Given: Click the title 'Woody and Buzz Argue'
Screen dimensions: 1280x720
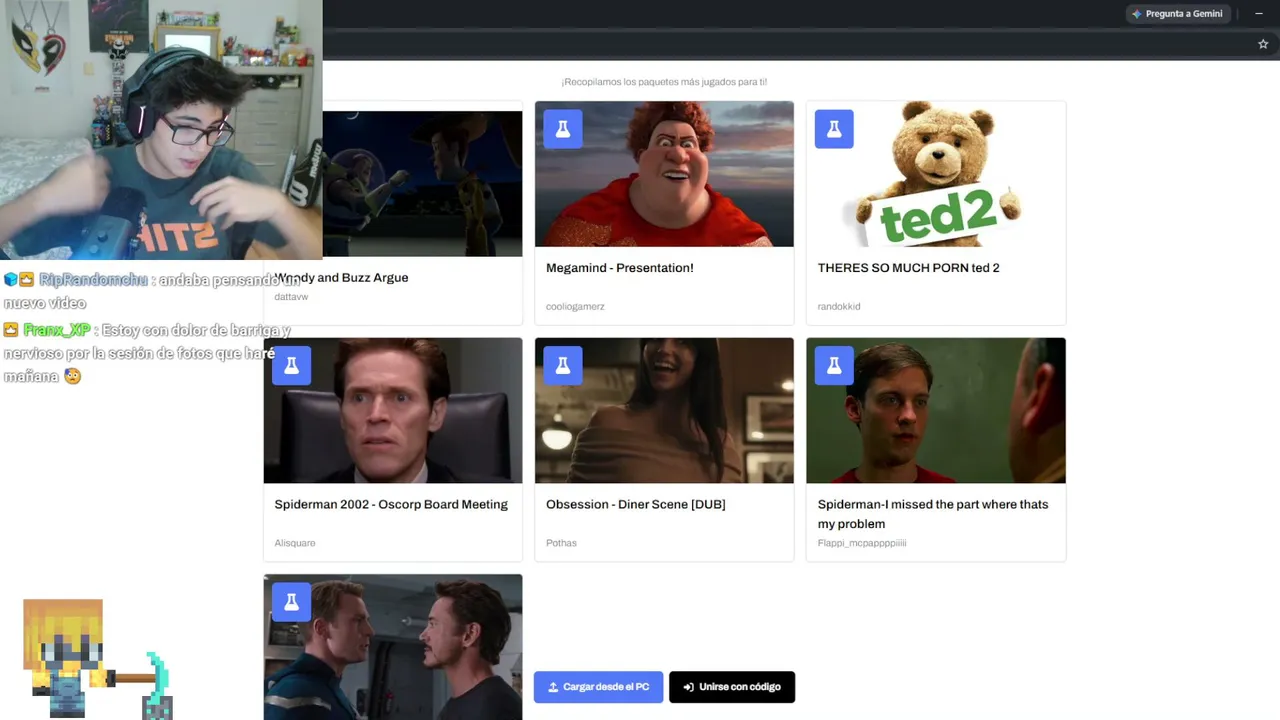Looking at the screenshot, I should [342, 278].
